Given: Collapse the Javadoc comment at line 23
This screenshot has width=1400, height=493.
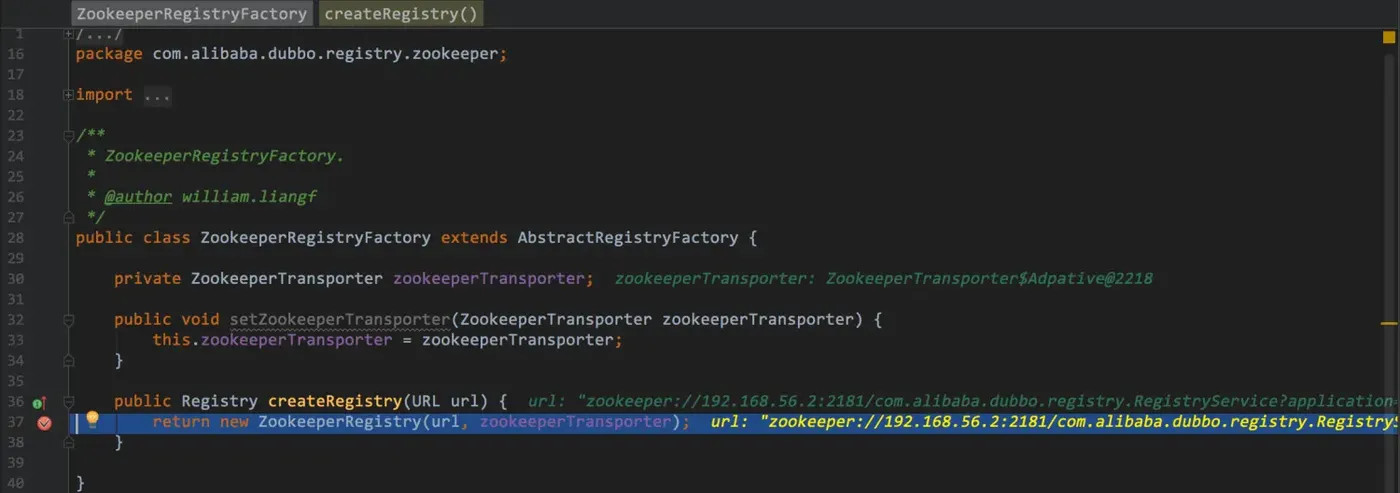Looking at the screenshot, I should click(x=68, y=135).
